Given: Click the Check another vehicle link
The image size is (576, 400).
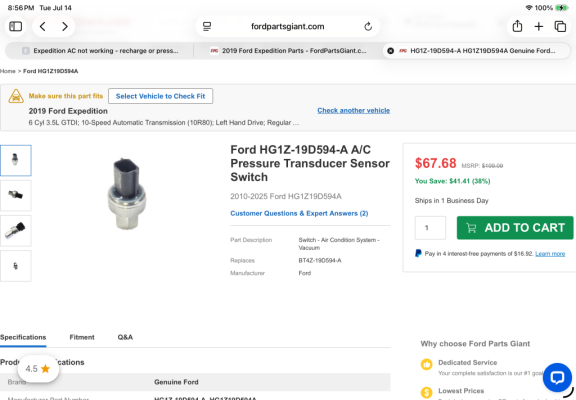Looking at the screenshot, I should [x=353, y=111].
